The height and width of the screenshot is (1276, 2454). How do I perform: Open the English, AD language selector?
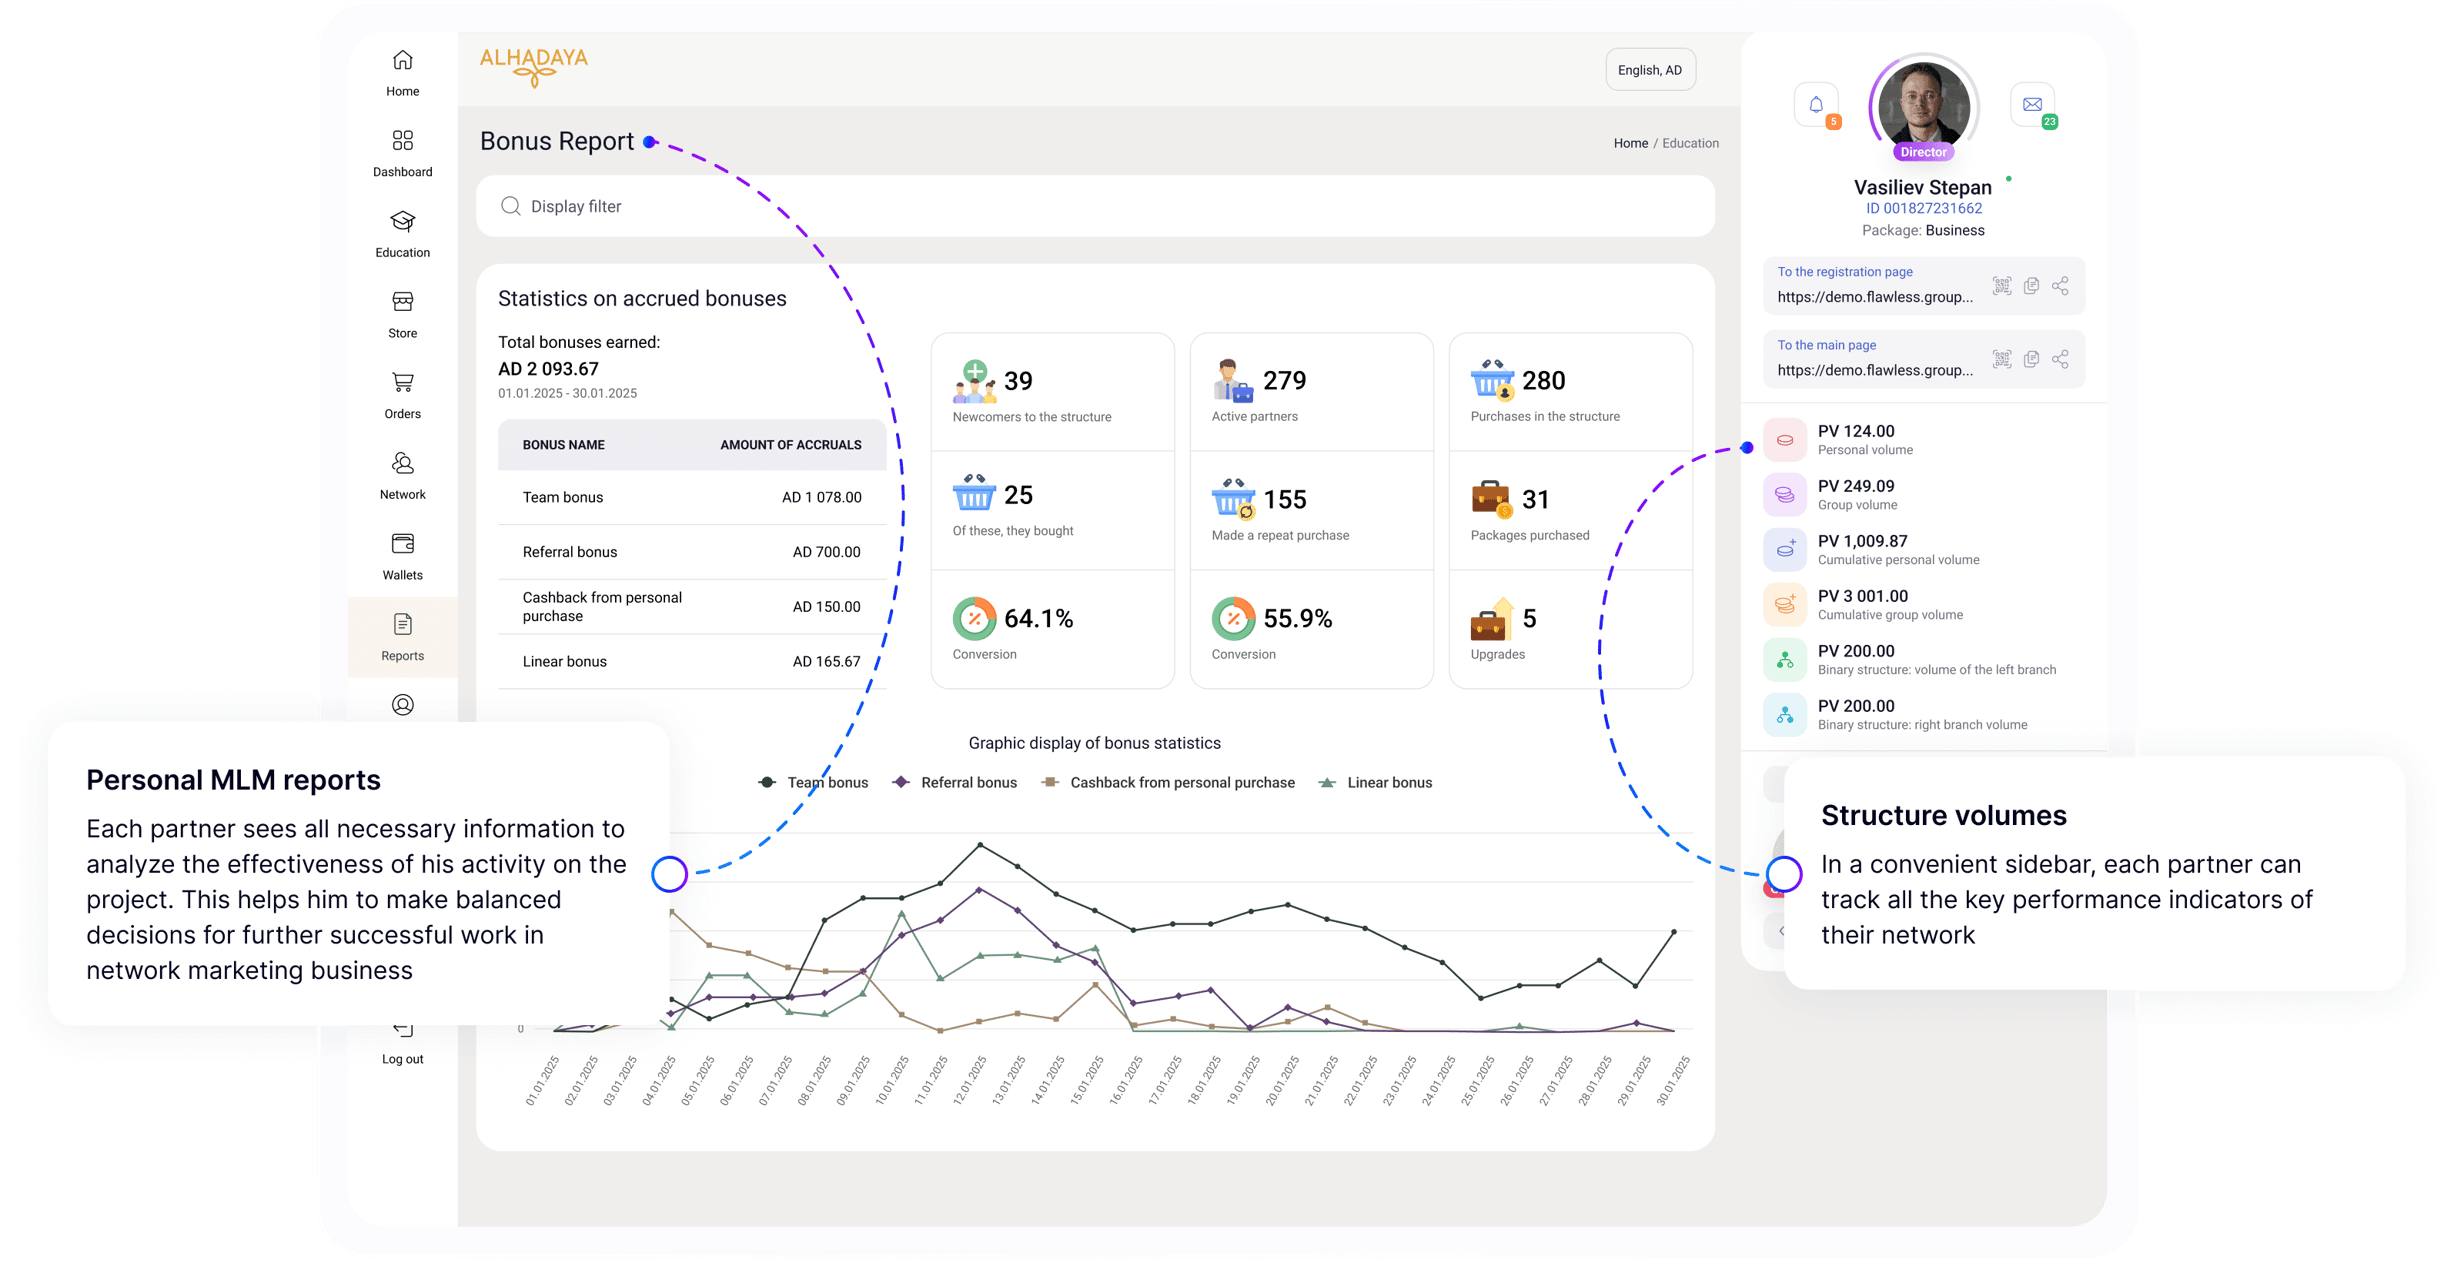(1649, 70)
